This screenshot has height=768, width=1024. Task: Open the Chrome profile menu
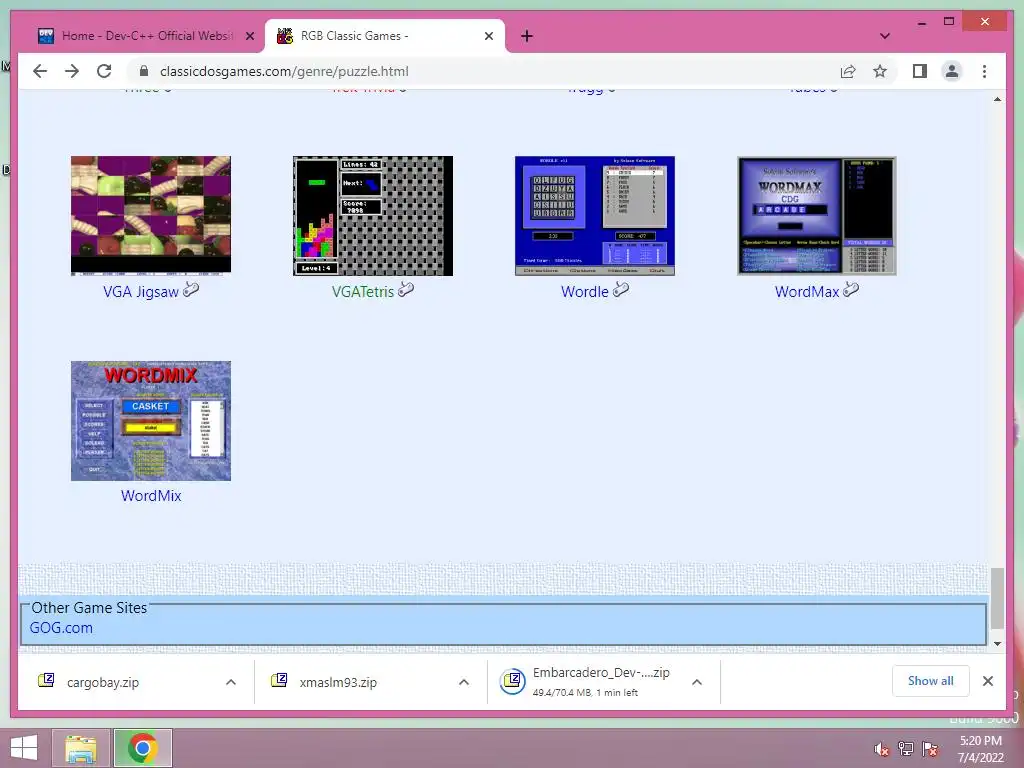(952, 71)
